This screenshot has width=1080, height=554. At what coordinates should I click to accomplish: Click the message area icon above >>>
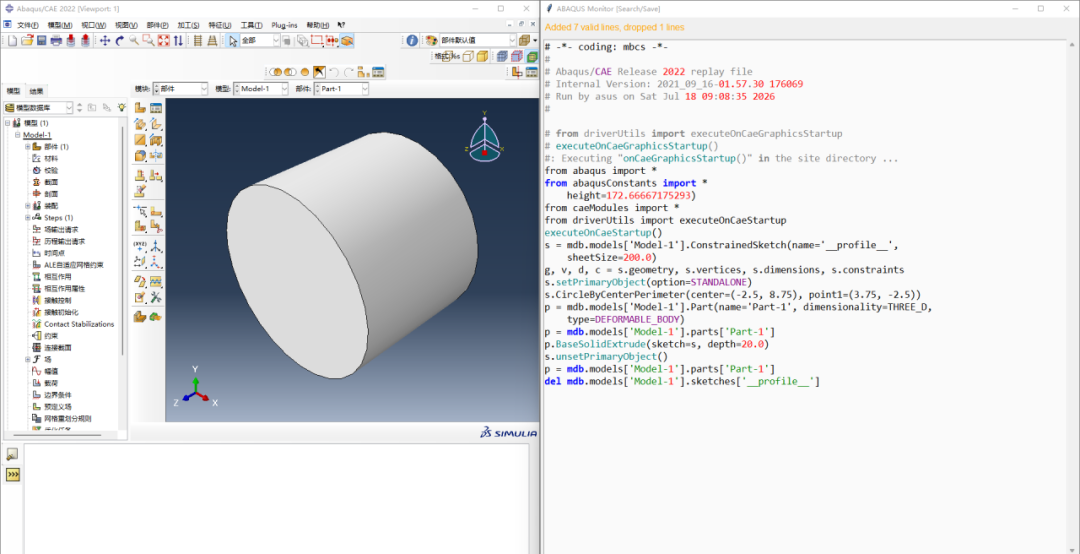coord(12,454)
